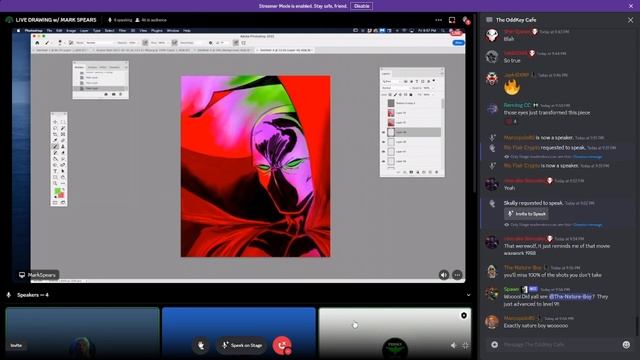Select the Lasso tool
The image size is (640, 360).
point(55,128)
